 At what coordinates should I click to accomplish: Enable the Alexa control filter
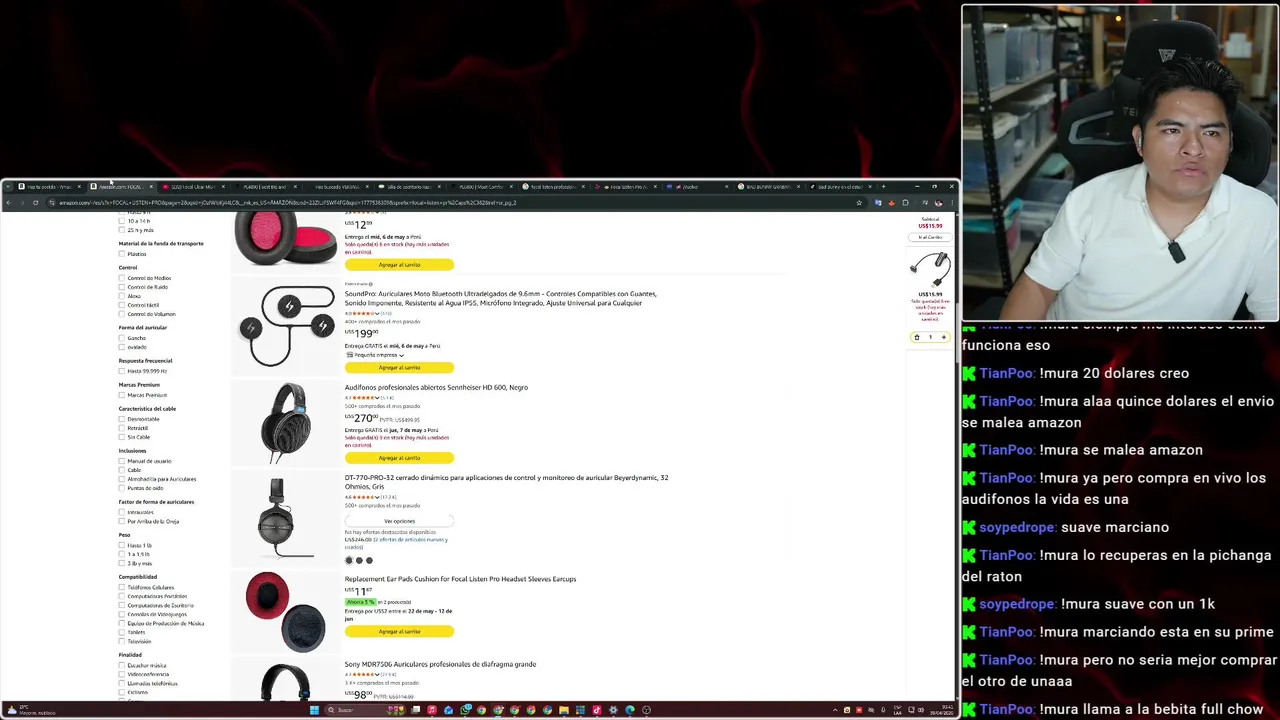(x=122, y=296)
